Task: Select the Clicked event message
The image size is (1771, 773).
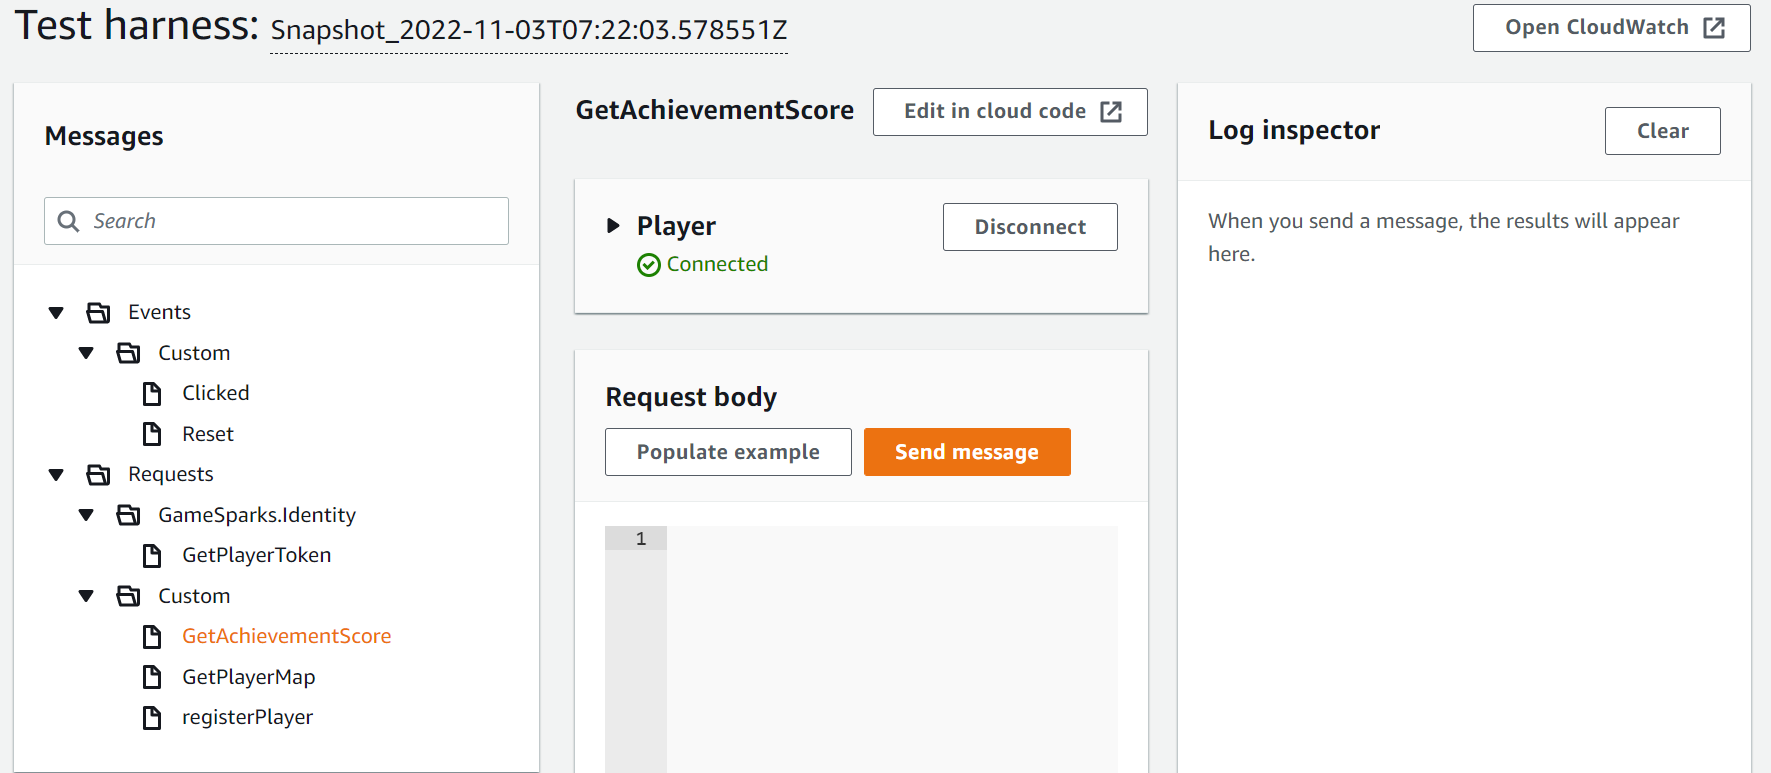Action: [x=216, y=393]
